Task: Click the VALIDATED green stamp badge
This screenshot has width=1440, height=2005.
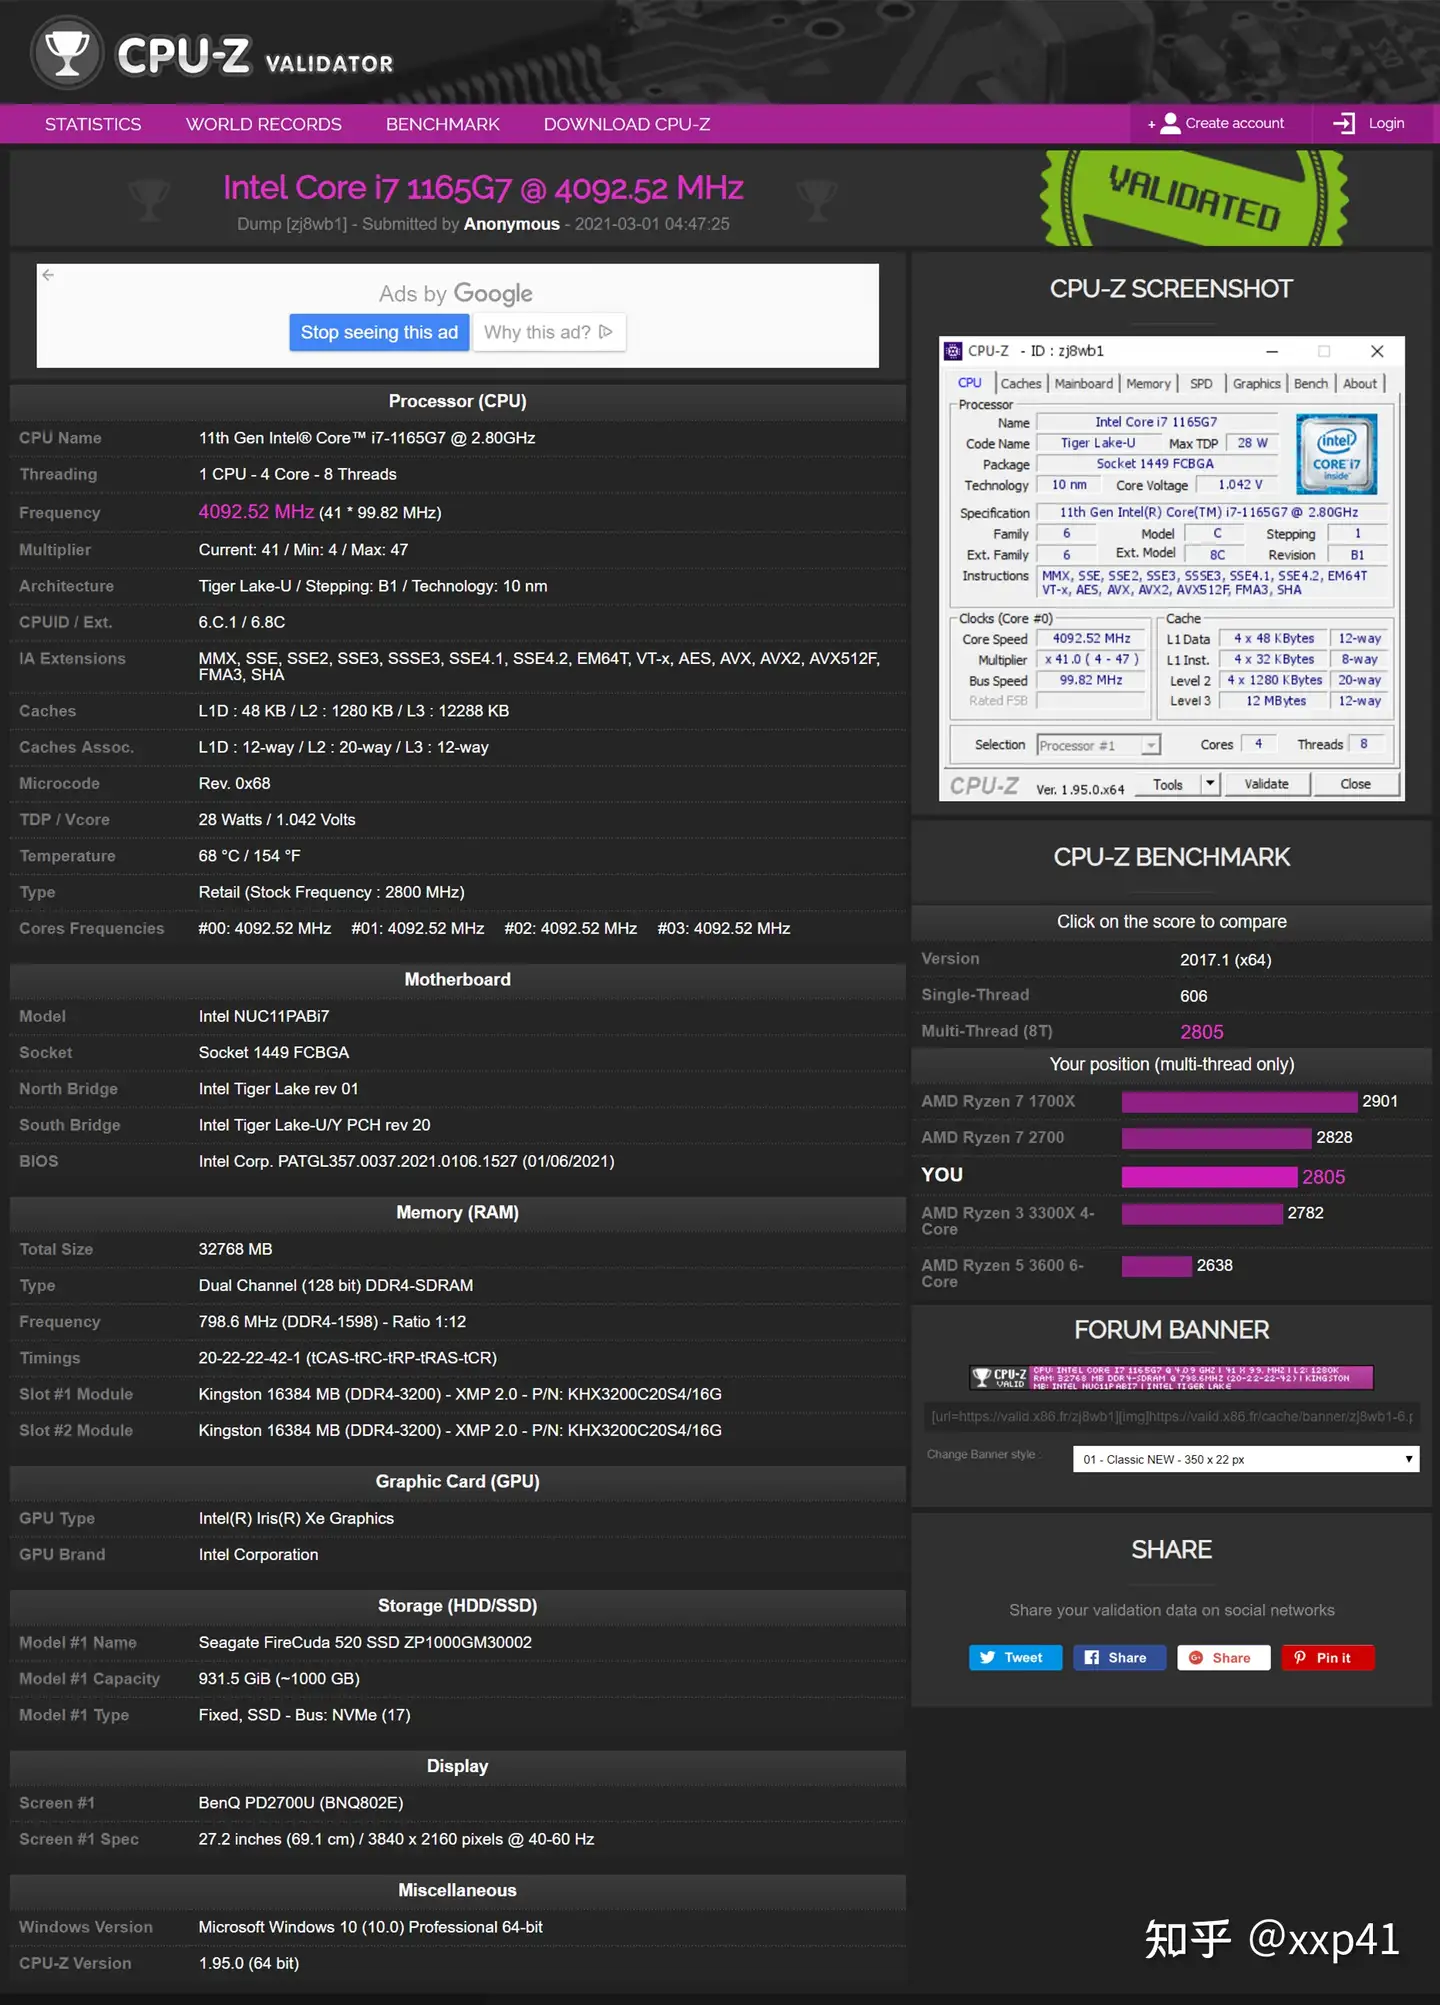Action: 1194,198
